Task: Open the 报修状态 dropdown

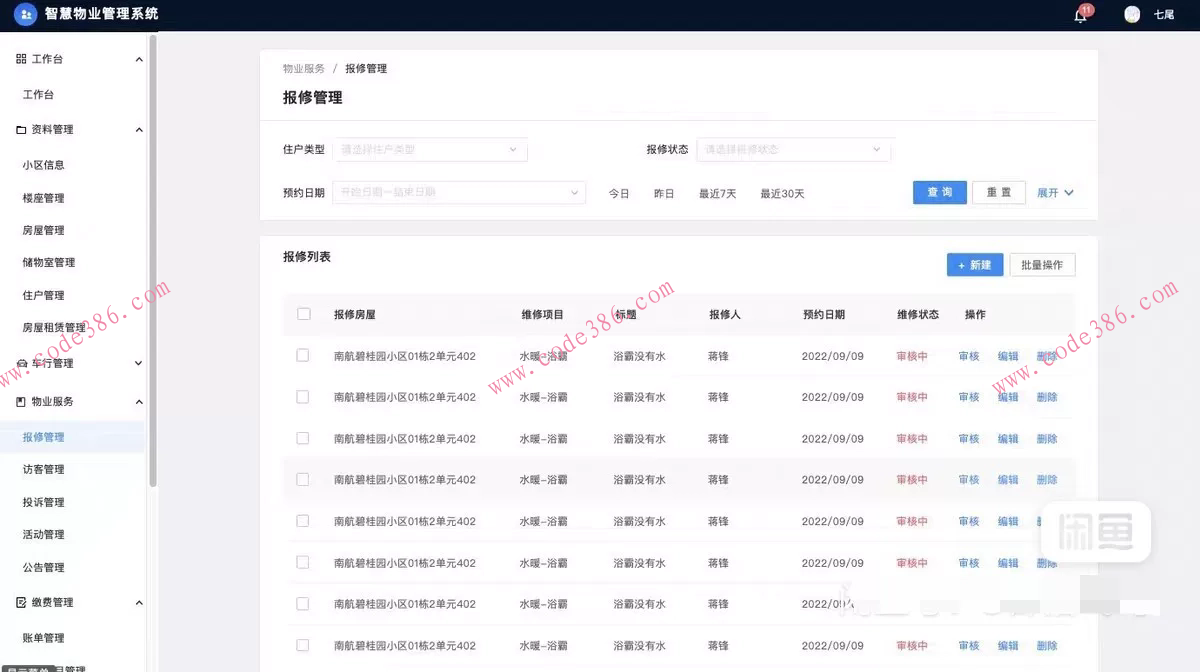Action: pyautogui.click(x=794, y=149)
